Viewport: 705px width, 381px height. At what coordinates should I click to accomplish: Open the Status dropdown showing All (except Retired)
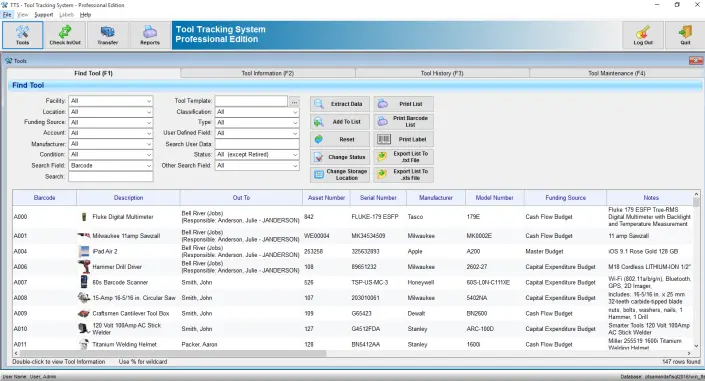(257, 154)
